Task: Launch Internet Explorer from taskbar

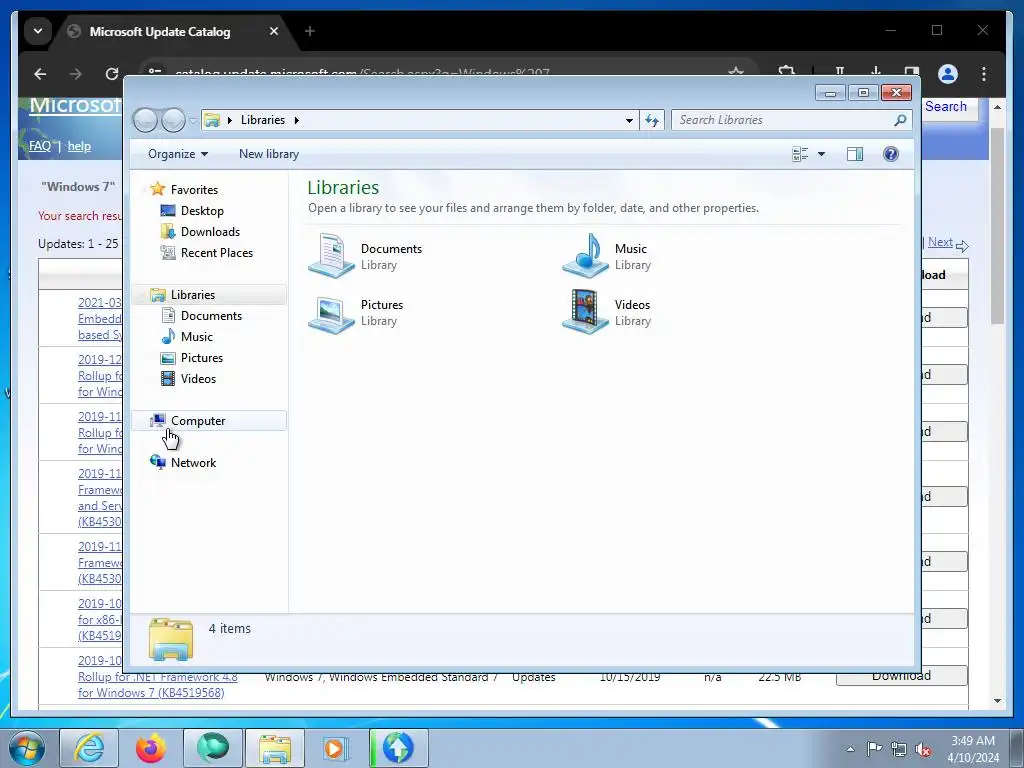Action: click(89, 748)
